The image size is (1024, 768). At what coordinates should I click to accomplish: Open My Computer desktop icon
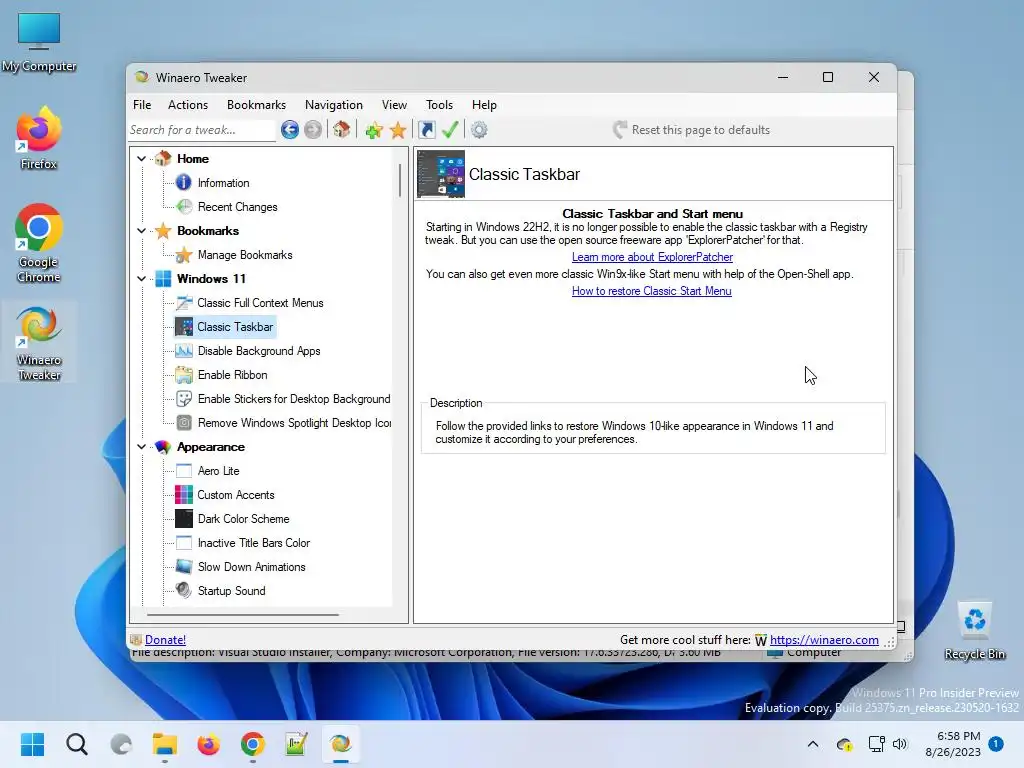pyautogui.click(x=39, y=42)
